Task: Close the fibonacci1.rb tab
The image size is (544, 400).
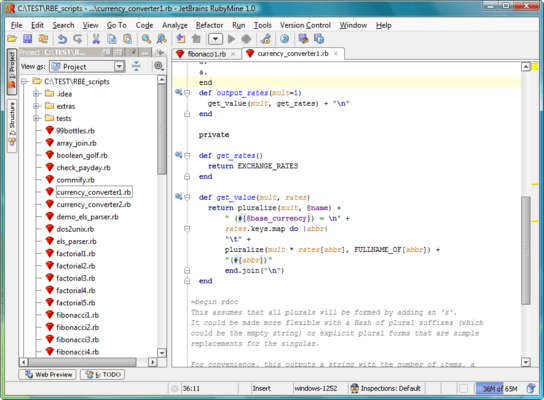Action: [233, 54]
